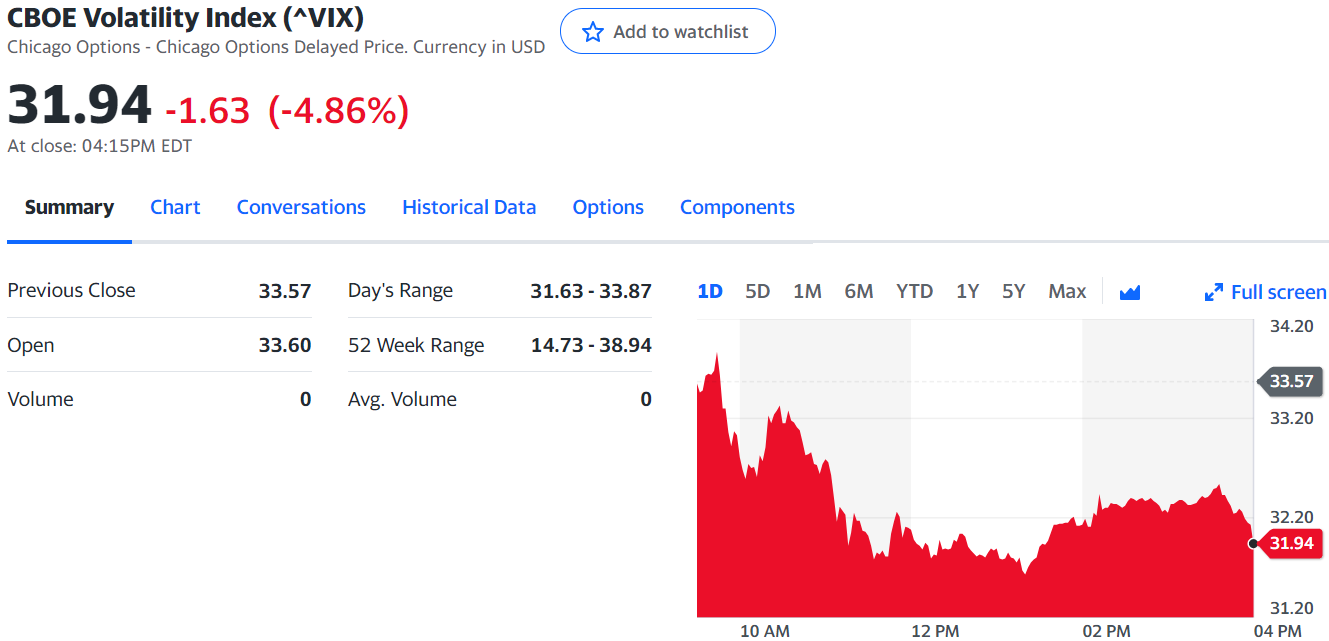
Task: Switch to the Conversations tab
Action: (301, 207)
